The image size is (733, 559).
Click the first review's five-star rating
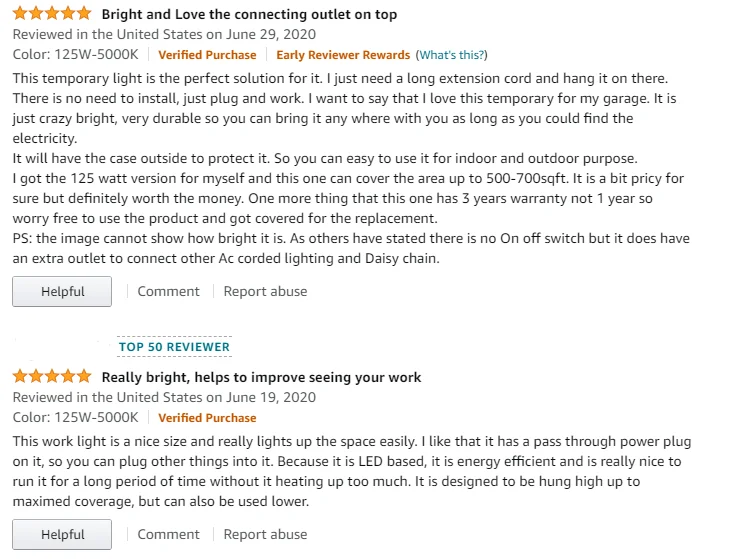click(x=51, y=14)
